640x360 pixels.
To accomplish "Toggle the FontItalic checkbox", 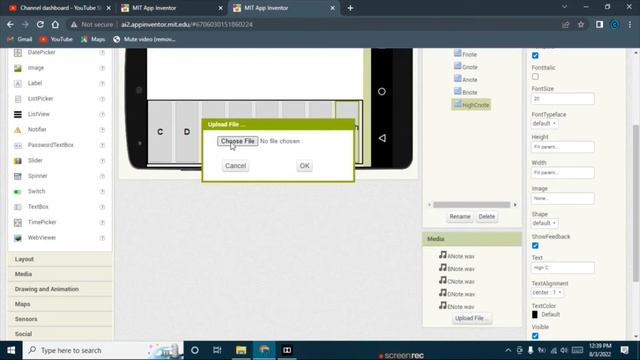I will (535, 76).
